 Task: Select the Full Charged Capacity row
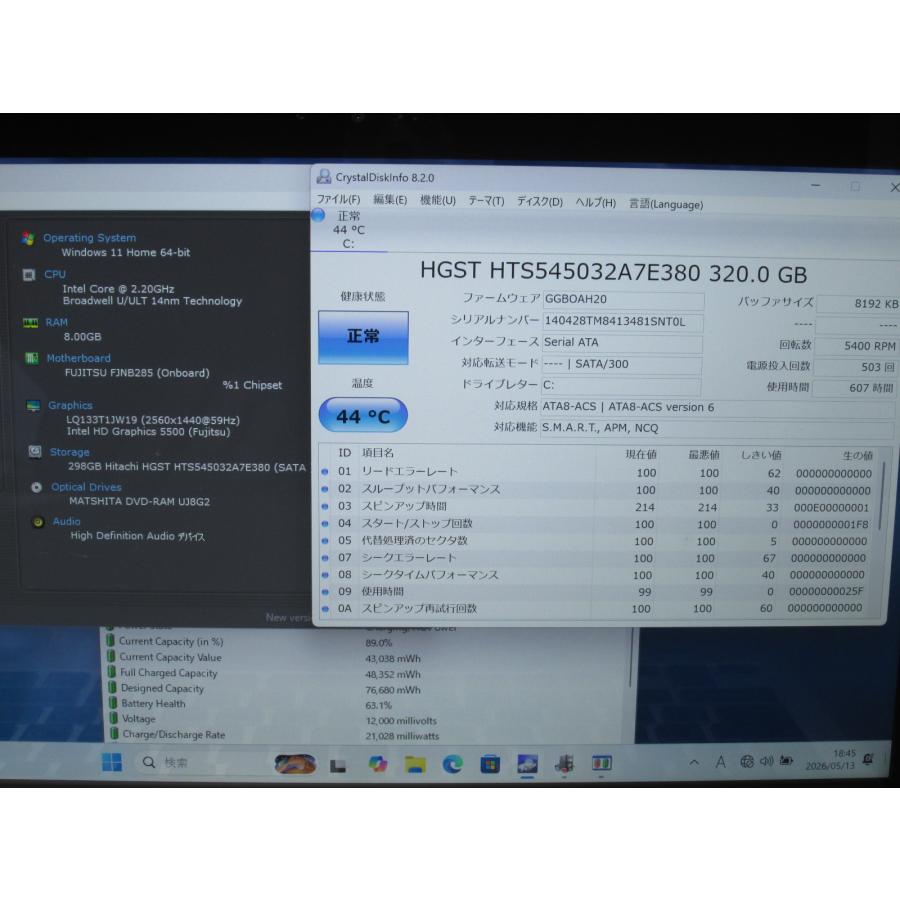click(x=367, y=673)
